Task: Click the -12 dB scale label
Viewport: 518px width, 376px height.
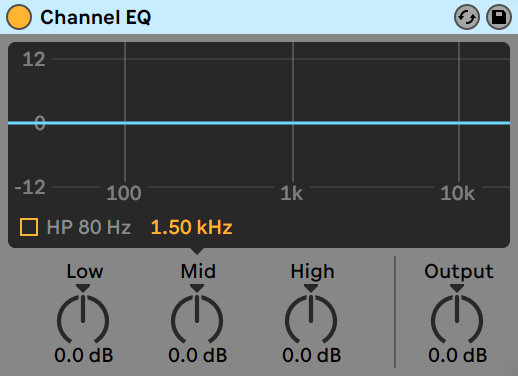Action: coord(30,187)
